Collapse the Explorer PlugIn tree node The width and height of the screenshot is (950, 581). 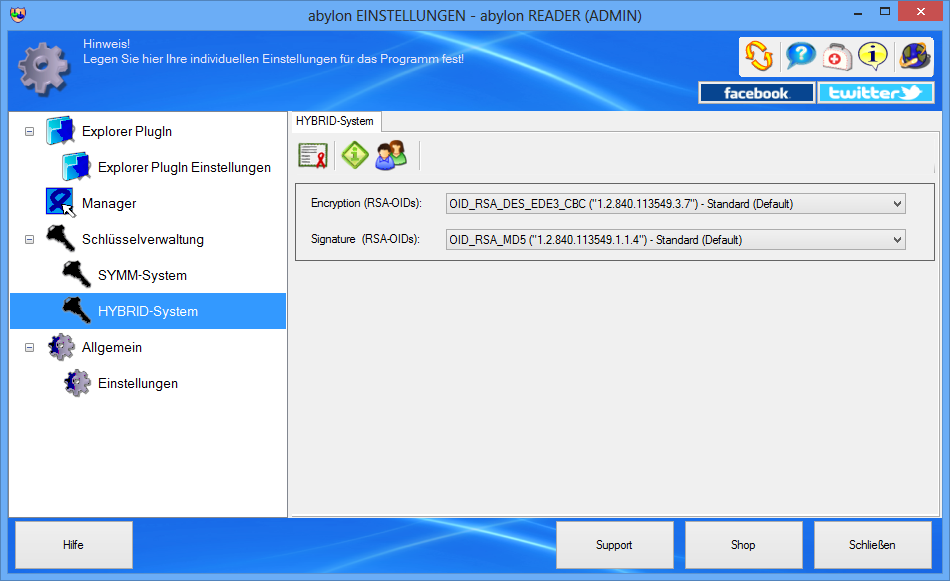pos(29,131)
